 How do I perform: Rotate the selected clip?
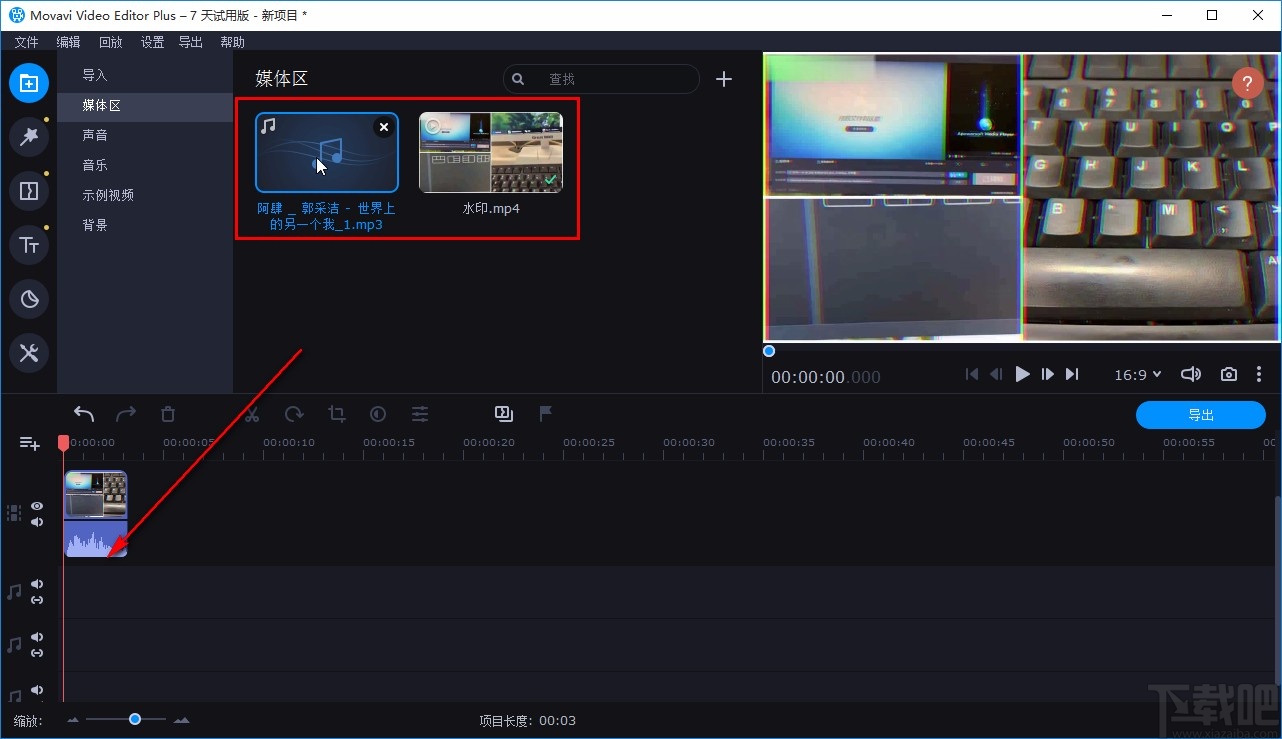pyautogui.click(x=294, y=414)
